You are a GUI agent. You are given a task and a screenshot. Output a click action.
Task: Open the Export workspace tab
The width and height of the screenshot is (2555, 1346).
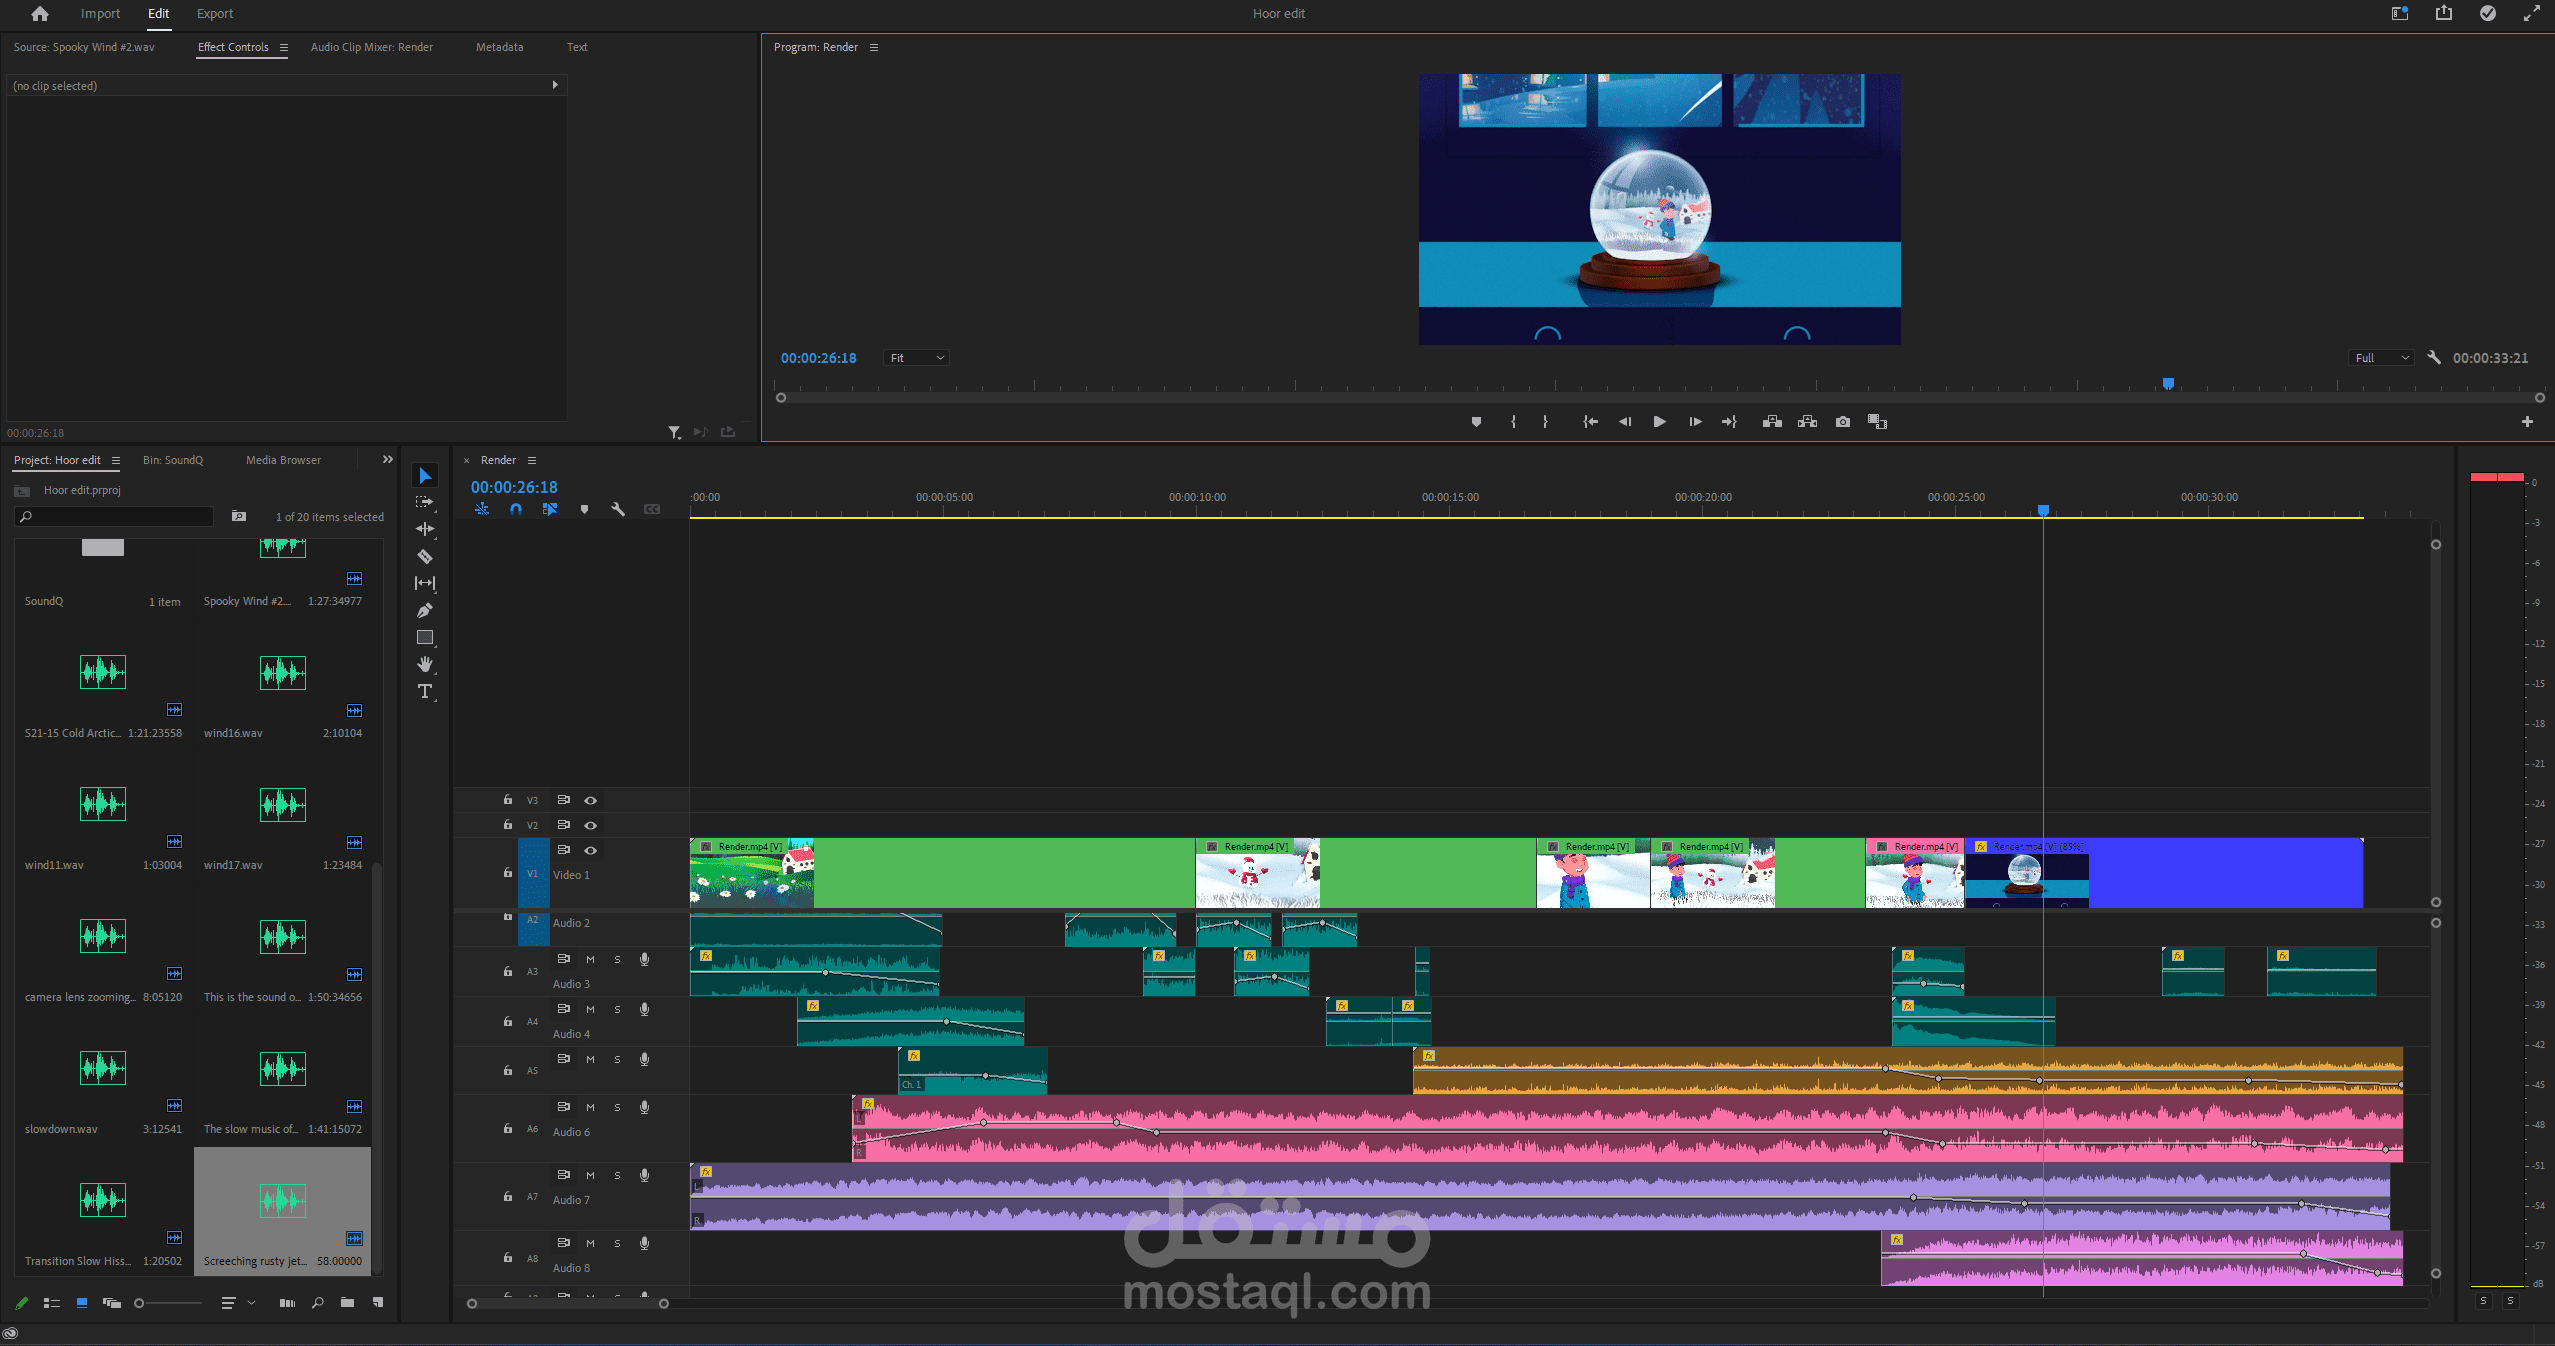tap(214, 14)
